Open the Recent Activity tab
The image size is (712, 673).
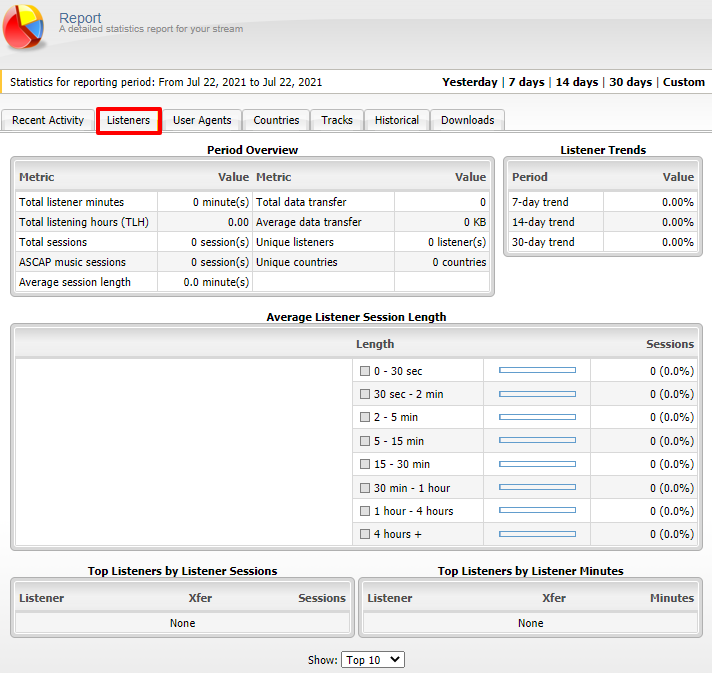click(x=48, y=120)
